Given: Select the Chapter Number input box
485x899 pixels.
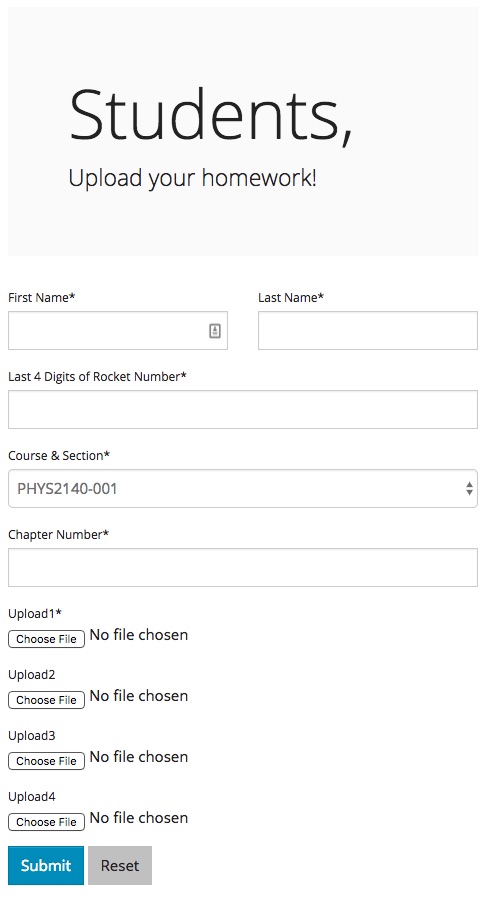Looking at the screenshot, I should point(242,568).
